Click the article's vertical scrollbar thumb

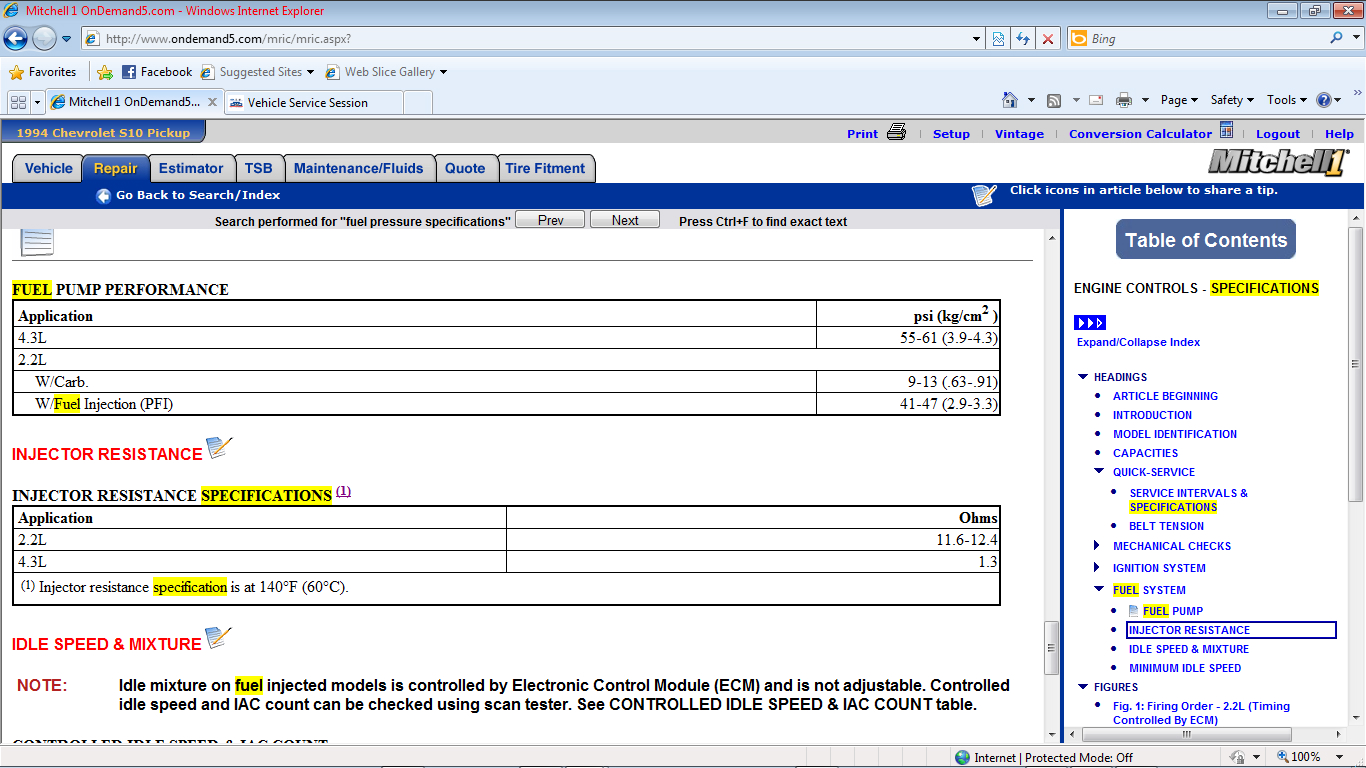1051,647
